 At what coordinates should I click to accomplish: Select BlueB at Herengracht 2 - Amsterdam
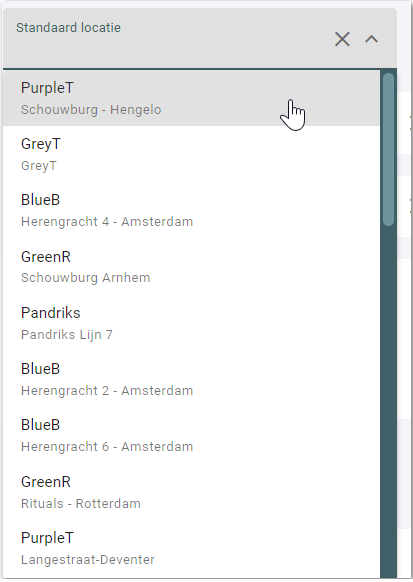tap(191, 379)
